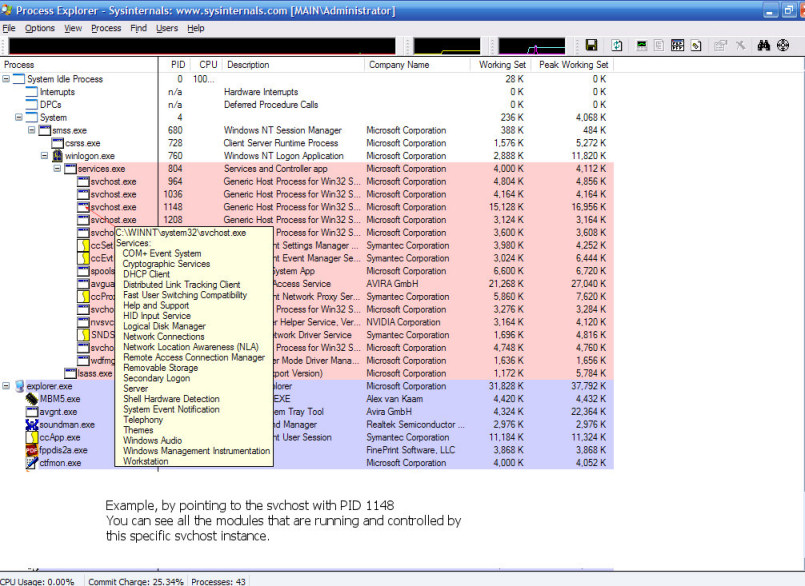Screen dimensions: 805x586
Task: Click 'Alex van Kaam' company name cell
Action: point(394,399)
